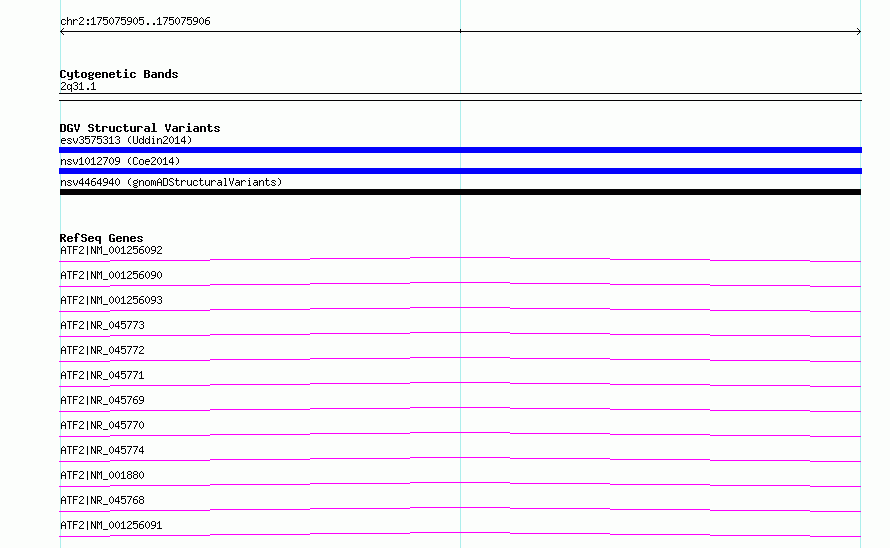Select transcript ATF2|NR_045772
The image size is (890, 548).
102,350
